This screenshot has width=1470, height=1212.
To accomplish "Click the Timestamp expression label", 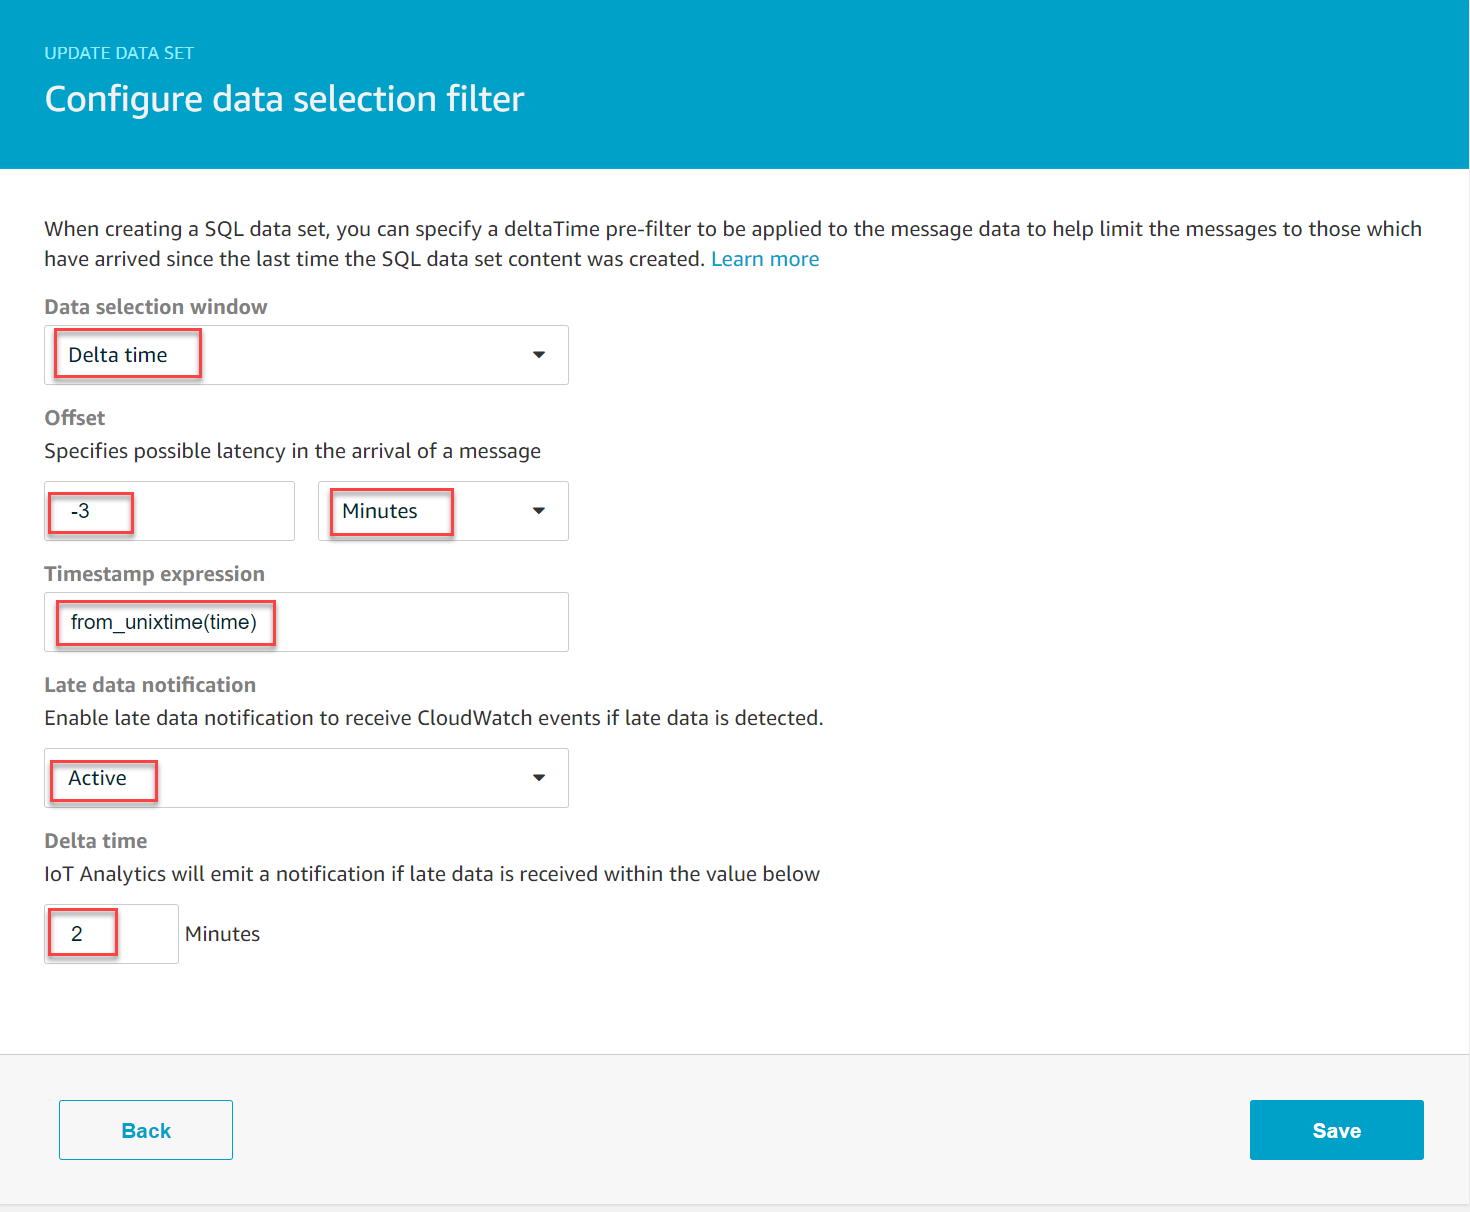I will click(x=155, y=574).
